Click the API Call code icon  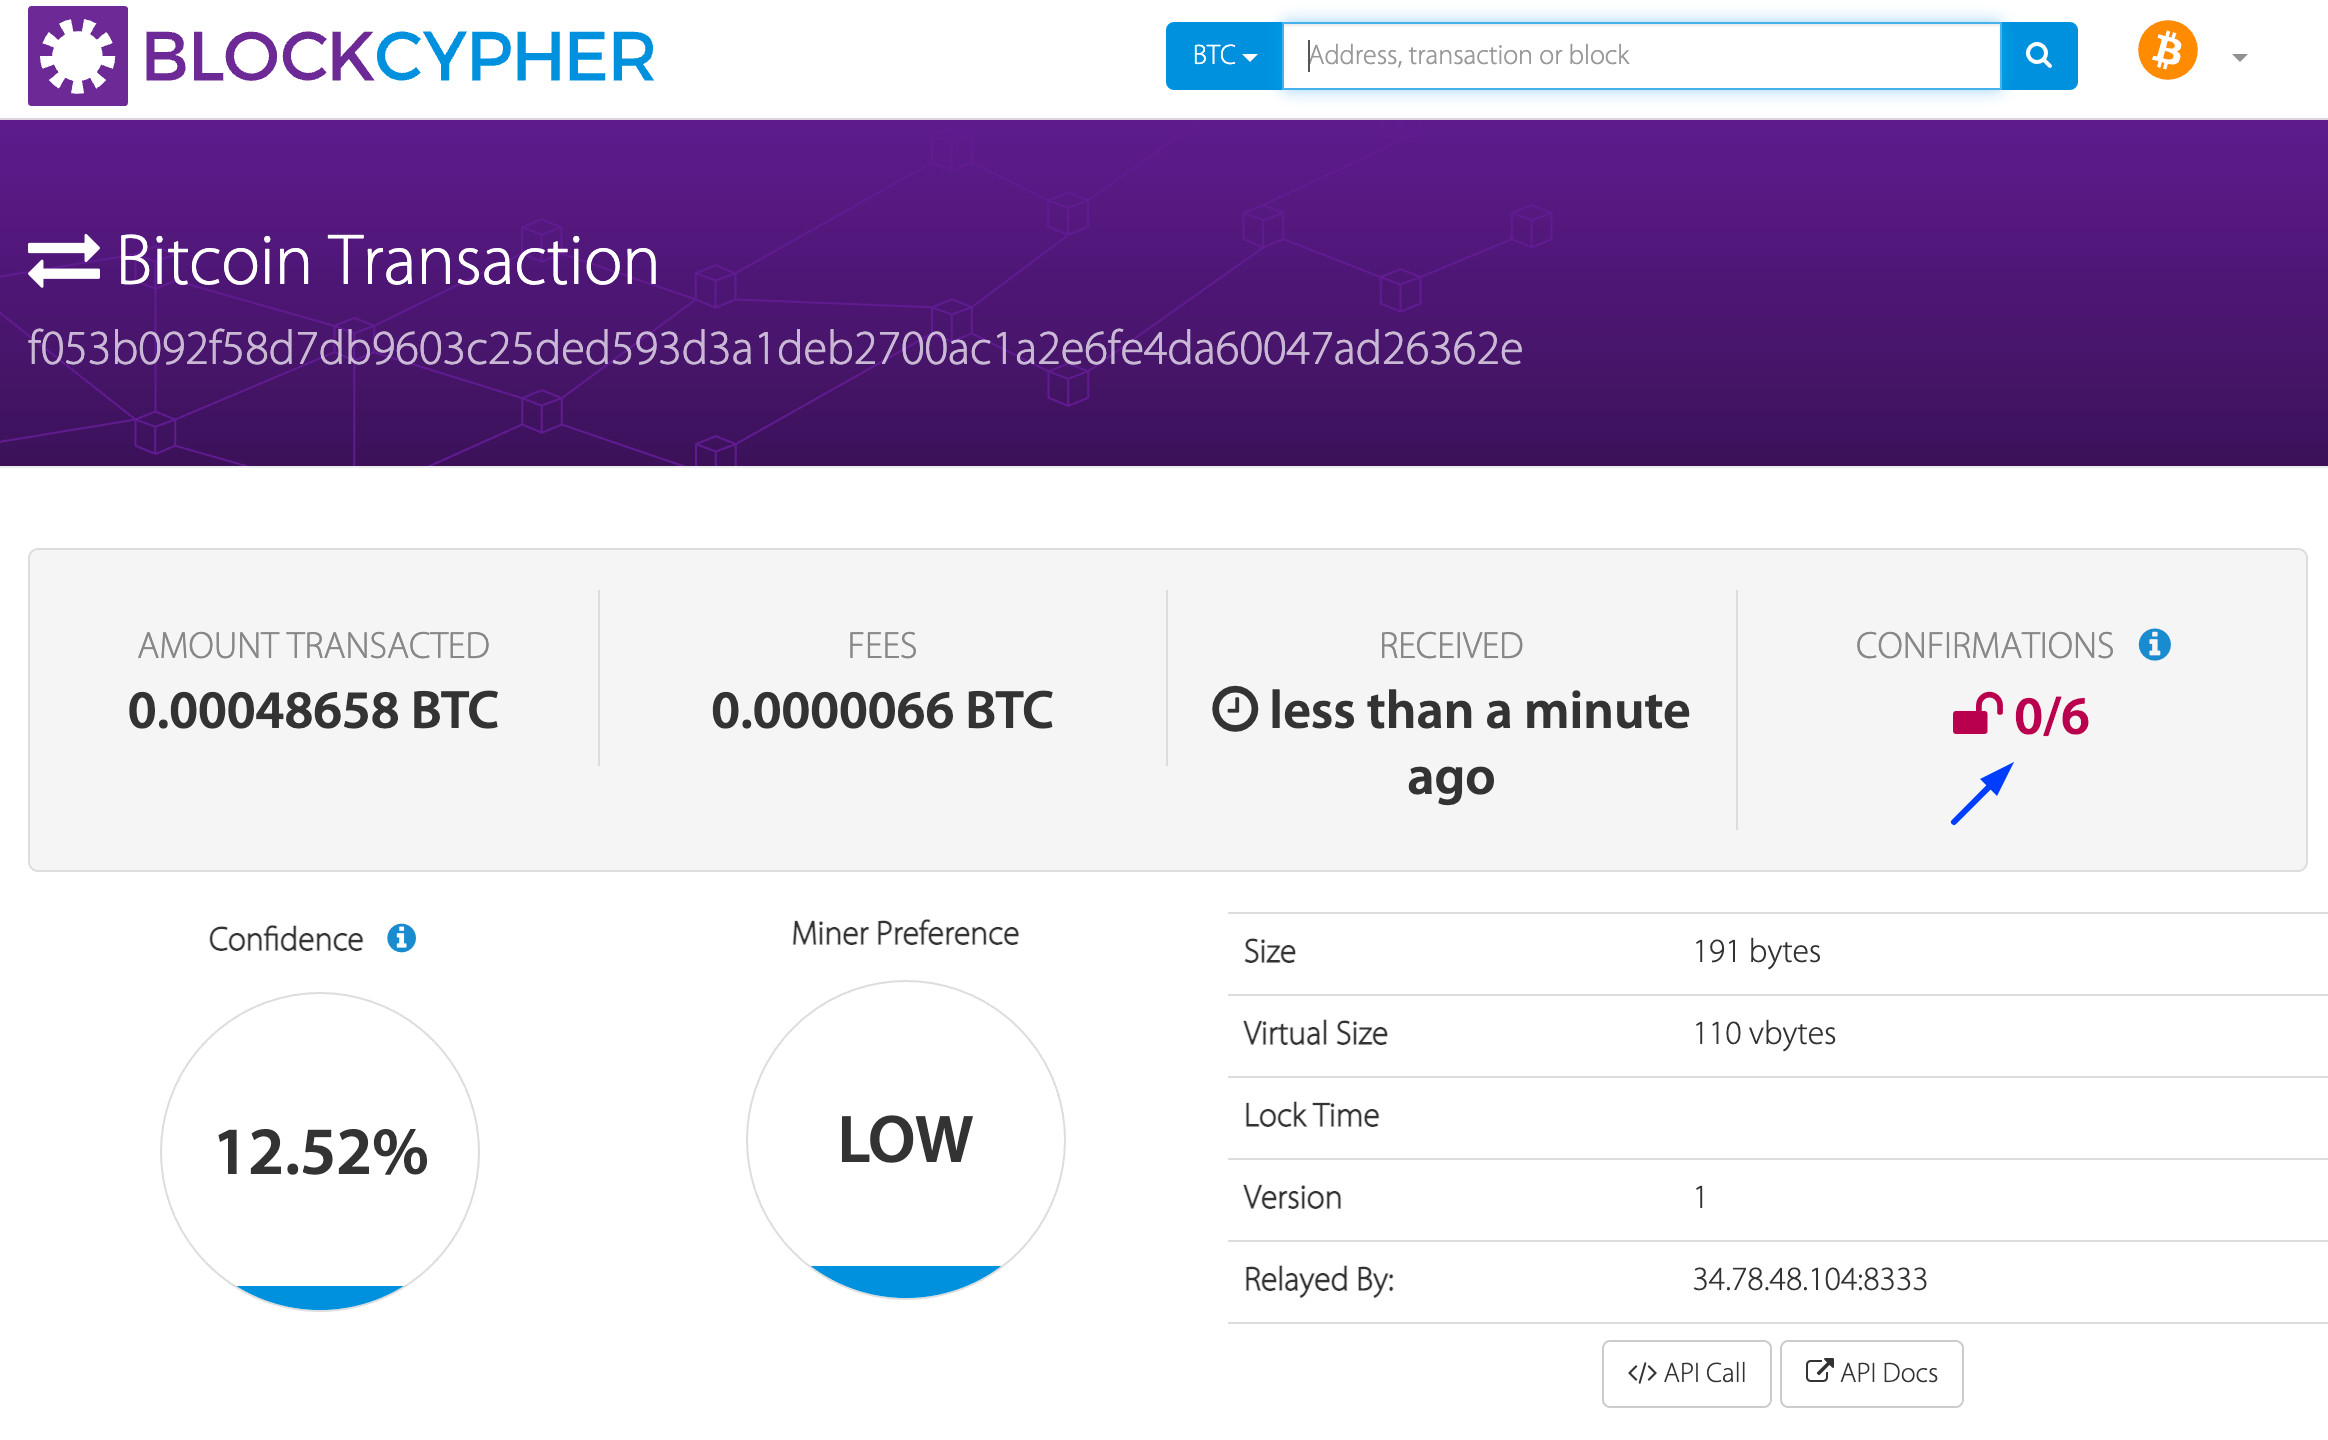(x=1643, y=1372)
